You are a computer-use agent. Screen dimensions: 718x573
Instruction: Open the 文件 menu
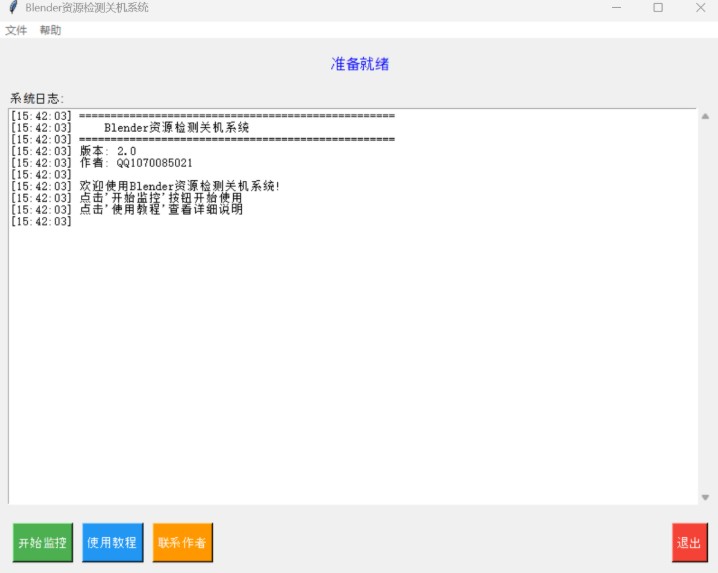tap(16, 30)
